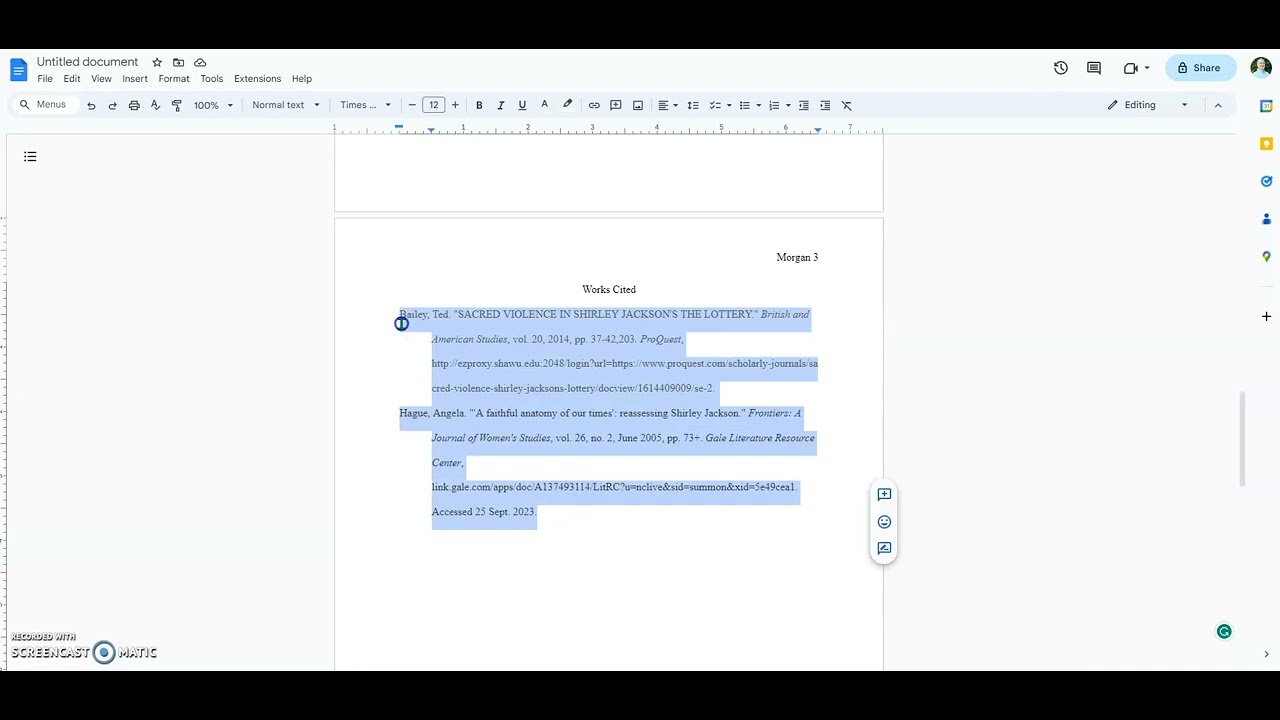Open the text alignment dropdown

click(x=667, y=105)
